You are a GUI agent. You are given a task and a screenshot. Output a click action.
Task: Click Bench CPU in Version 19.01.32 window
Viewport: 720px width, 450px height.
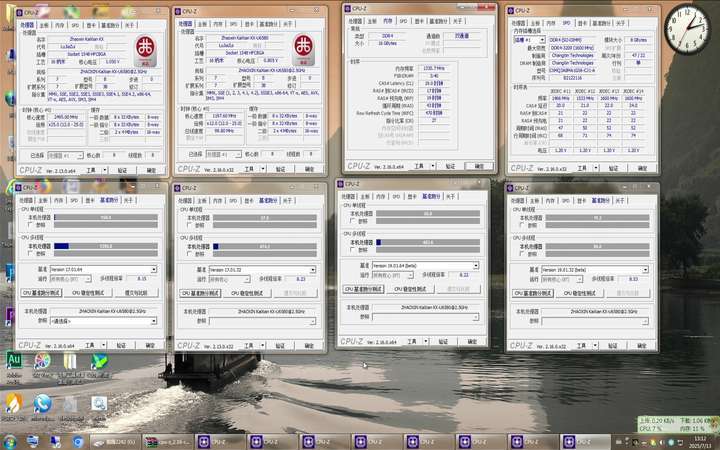(533, 293)
